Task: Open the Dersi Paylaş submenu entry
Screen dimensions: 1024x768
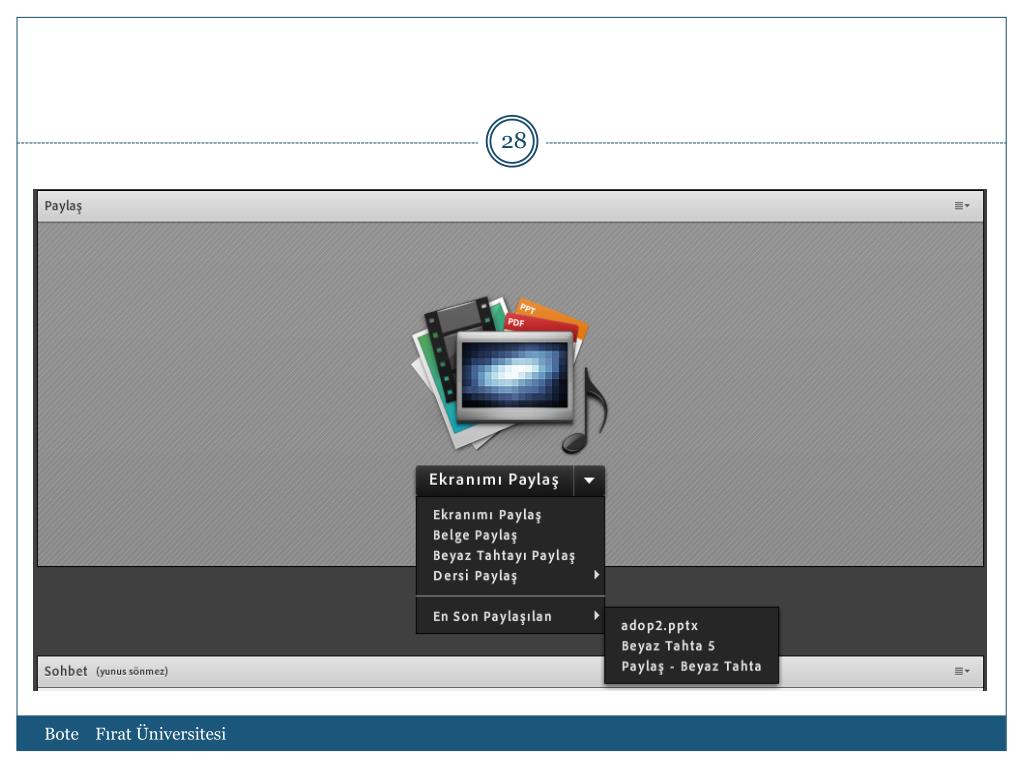Action: click(x=510, y=575)
